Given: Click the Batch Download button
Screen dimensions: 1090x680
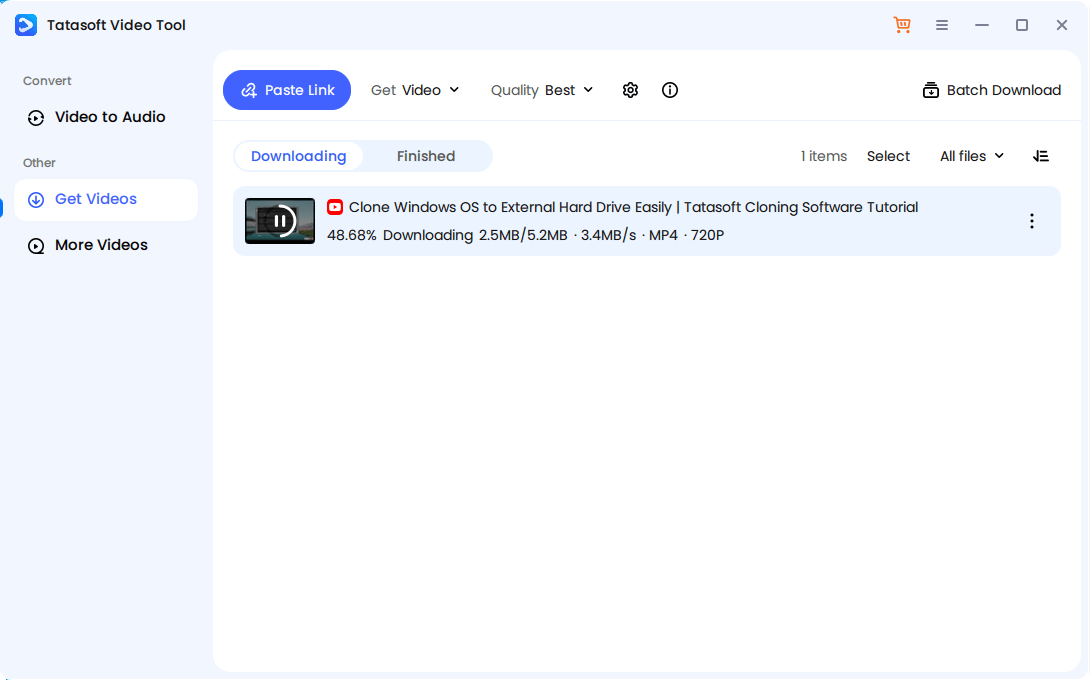Looking at the screenshot, I should (991, 90).
